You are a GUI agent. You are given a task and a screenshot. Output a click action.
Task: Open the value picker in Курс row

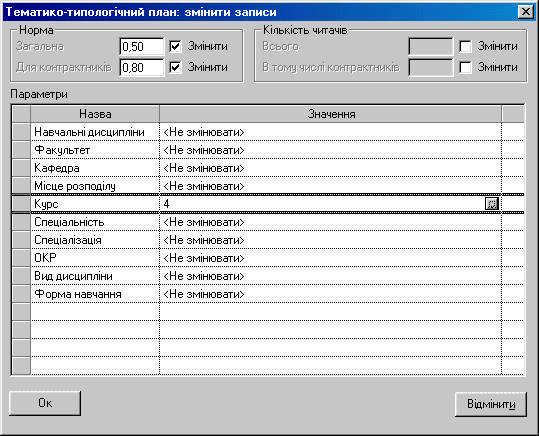click(x=492, y=204)
